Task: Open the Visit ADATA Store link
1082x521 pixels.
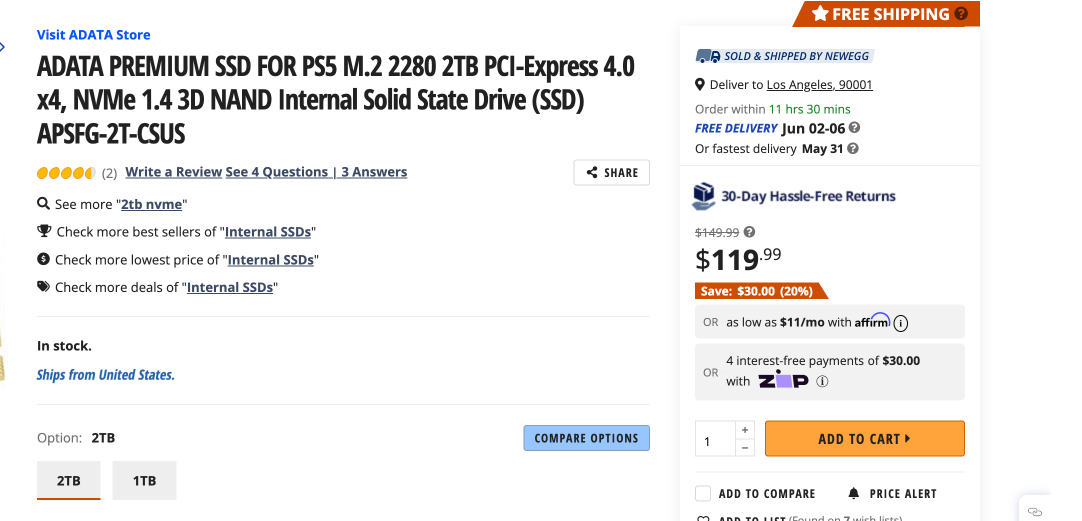Action: click(x=94, y=34)
